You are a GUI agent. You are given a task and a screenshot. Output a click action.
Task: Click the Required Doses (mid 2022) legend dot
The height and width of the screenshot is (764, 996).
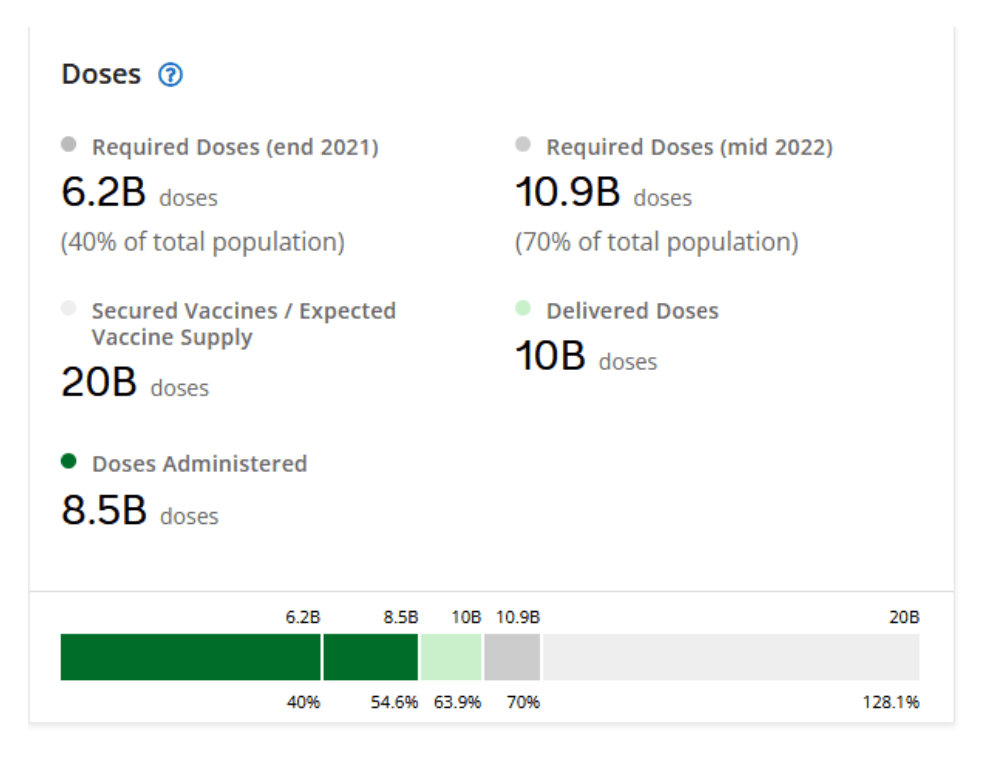(x=522, y=145)
